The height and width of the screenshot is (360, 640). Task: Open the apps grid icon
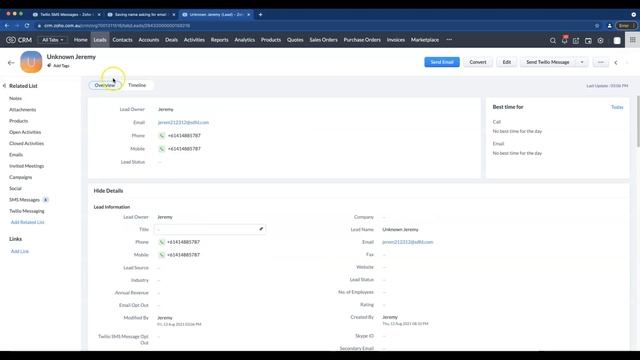[x=633, y=40]
